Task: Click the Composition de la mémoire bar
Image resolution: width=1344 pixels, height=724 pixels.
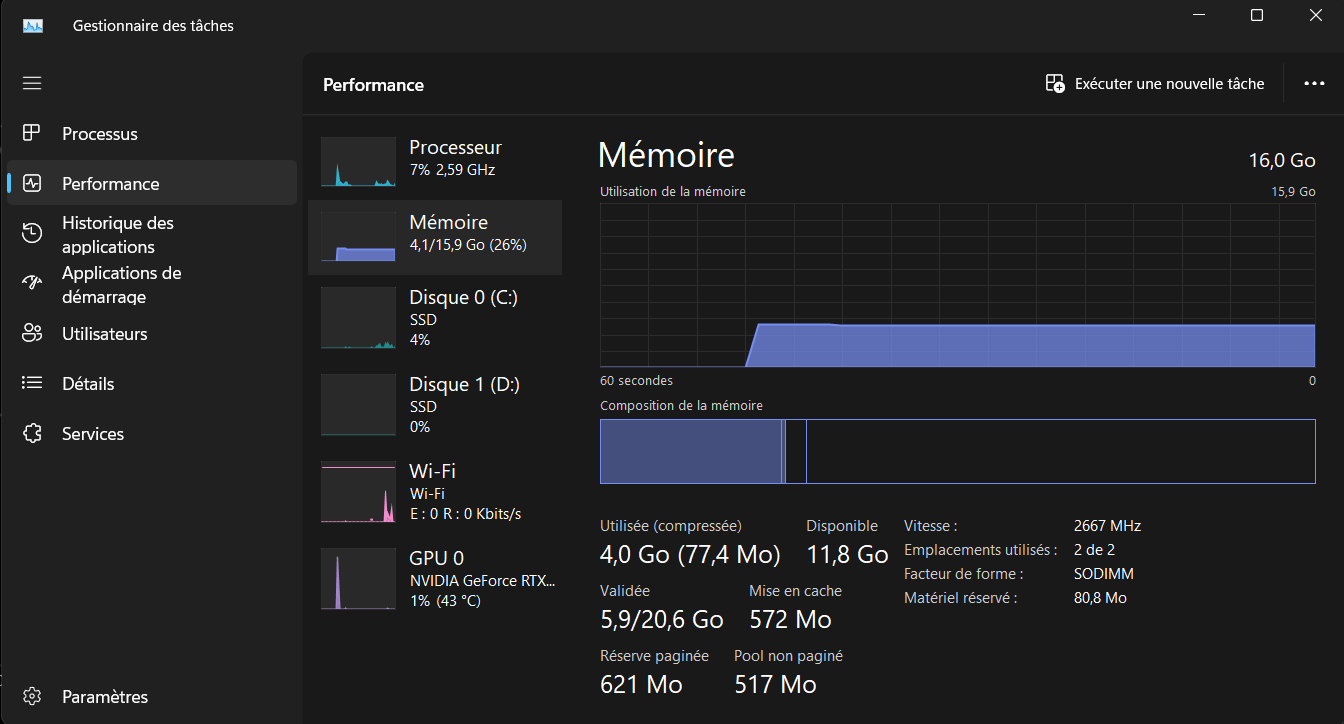Action: pyautogui.click(x=957, y=451)
